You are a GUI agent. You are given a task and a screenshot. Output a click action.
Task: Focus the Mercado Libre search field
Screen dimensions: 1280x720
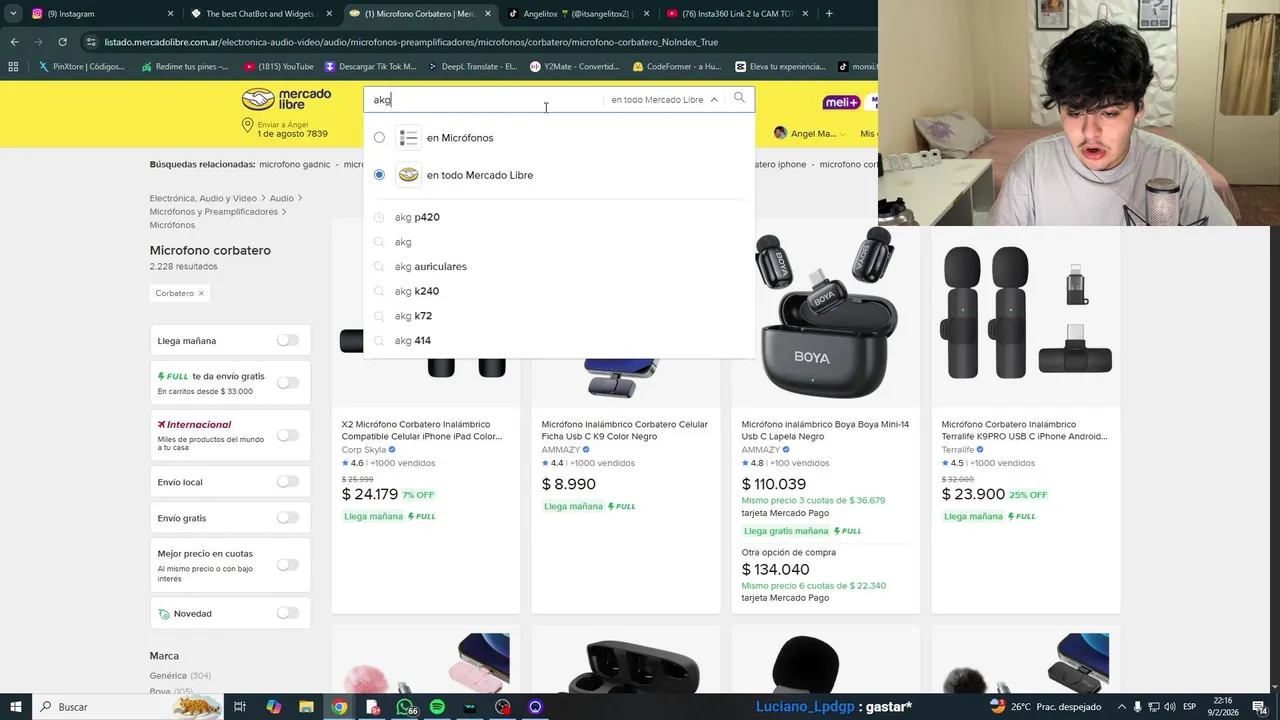(x=485, y=99)
